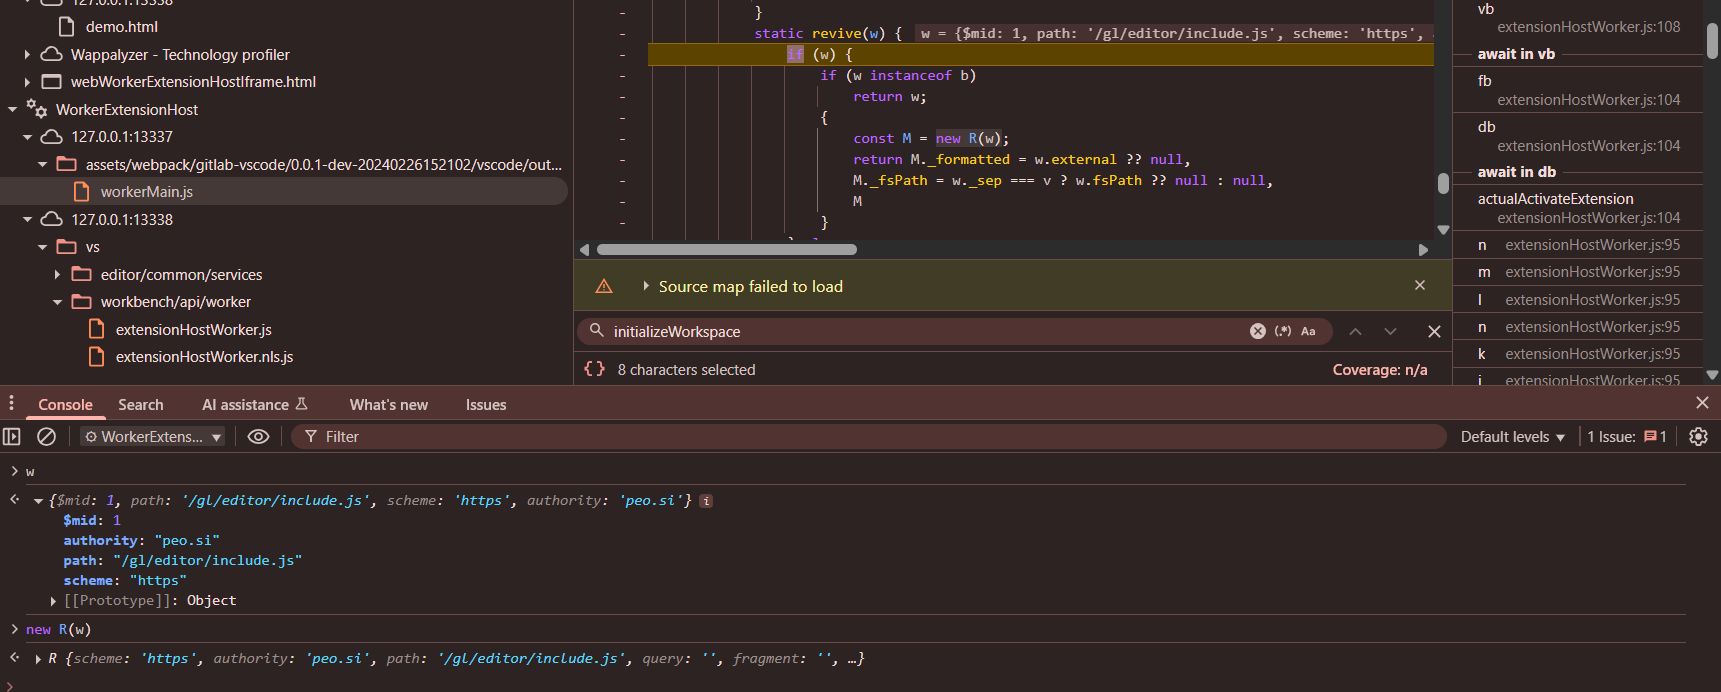
Task: Dismiss the Source map failed warning
Action: (x=1420, y=285)
